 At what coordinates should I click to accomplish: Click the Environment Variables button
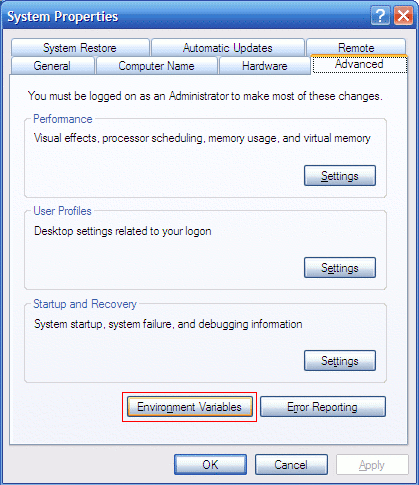[x=189, y=407]
